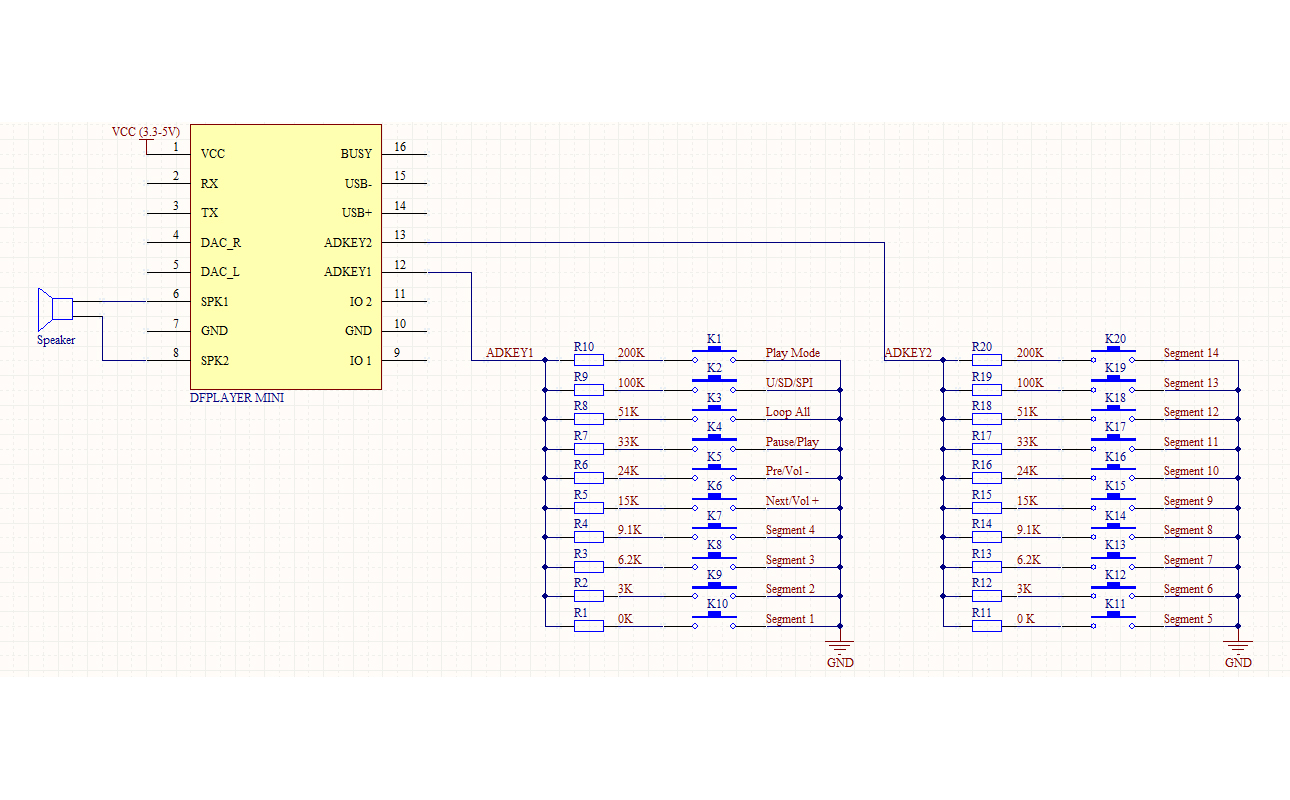Click the K4 Pause/Play switch symbol
Screen dimensions: 1290x800
point(714,443)
